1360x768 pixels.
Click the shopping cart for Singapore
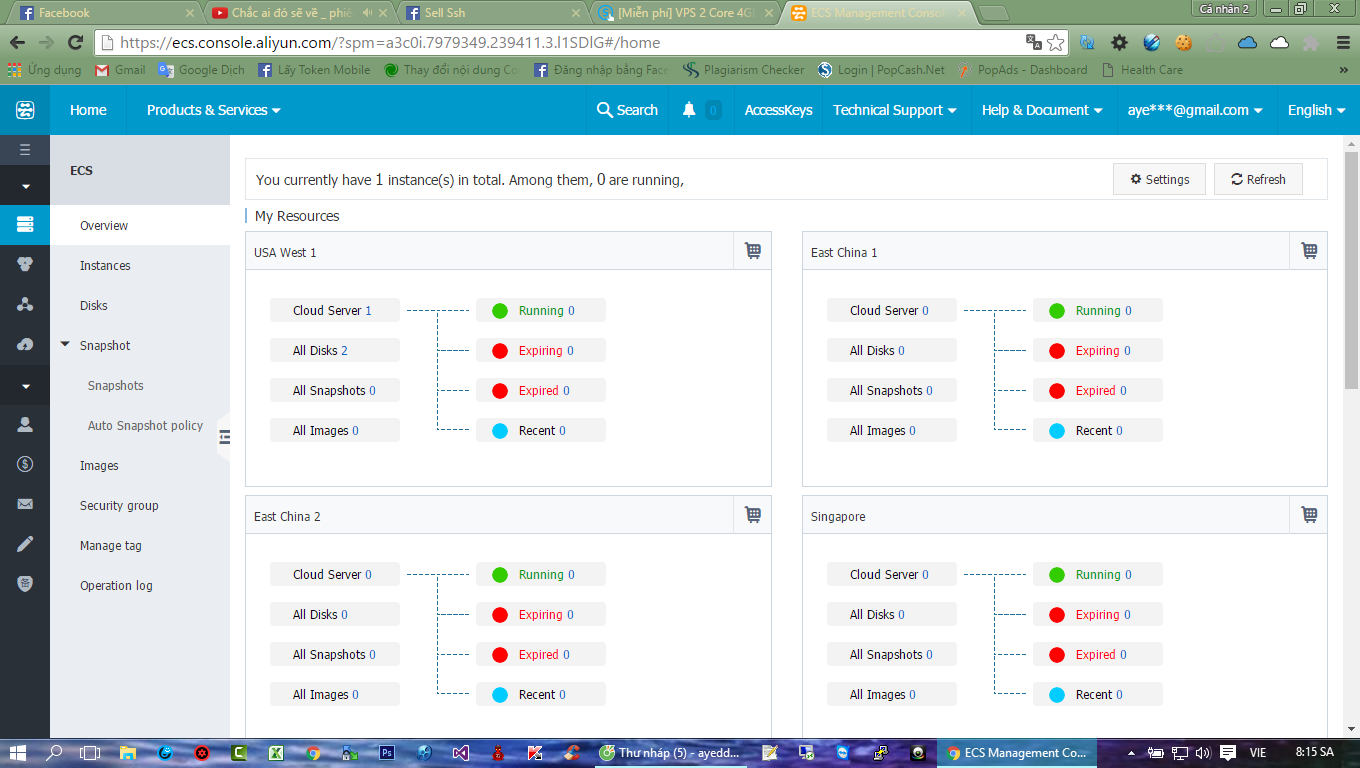[1309, 515]
